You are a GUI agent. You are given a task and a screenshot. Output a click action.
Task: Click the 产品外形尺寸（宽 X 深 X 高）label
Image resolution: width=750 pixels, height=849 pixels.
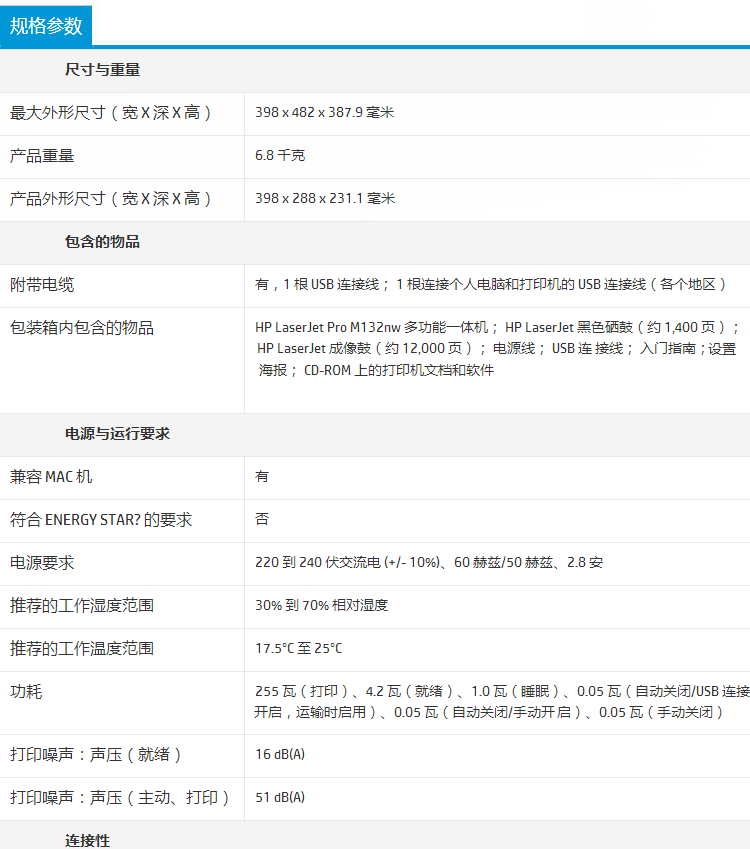click(x=110, y=199)
